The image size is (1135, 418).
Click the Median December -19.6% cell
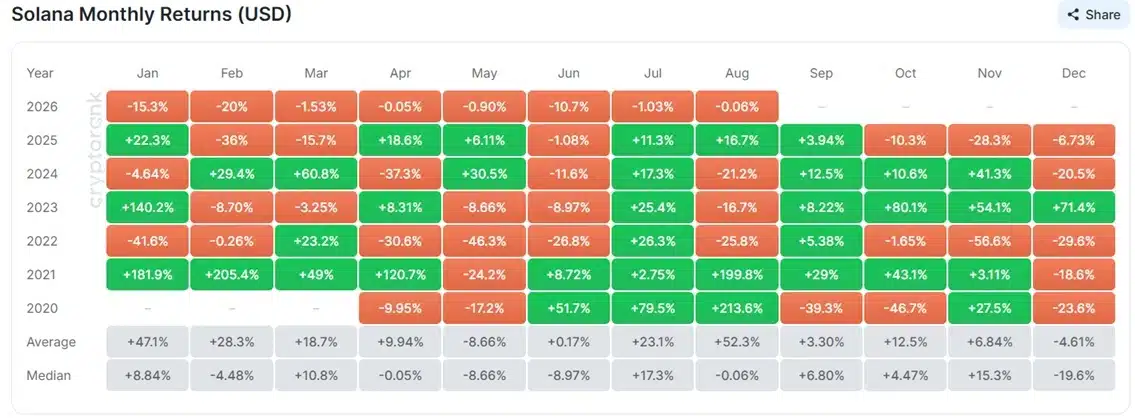click(1073, 375)
